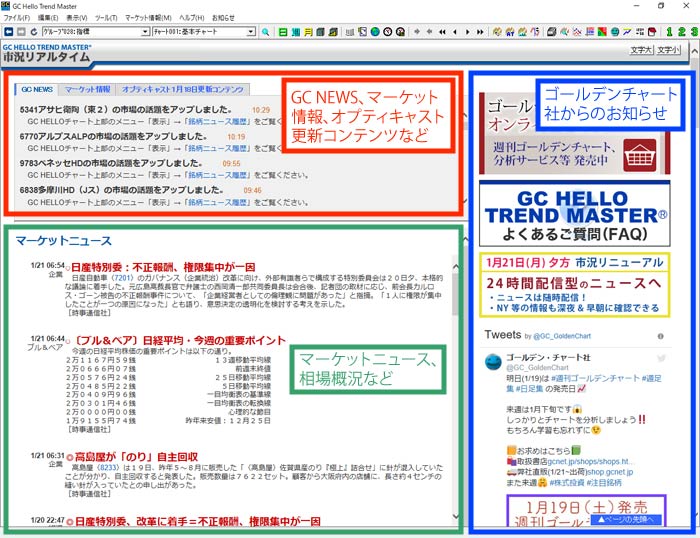Open 銘柄ニュース履歴 link under 6770アルプスALP
This screenshot has width=700, height=538.
coord(217,148)
